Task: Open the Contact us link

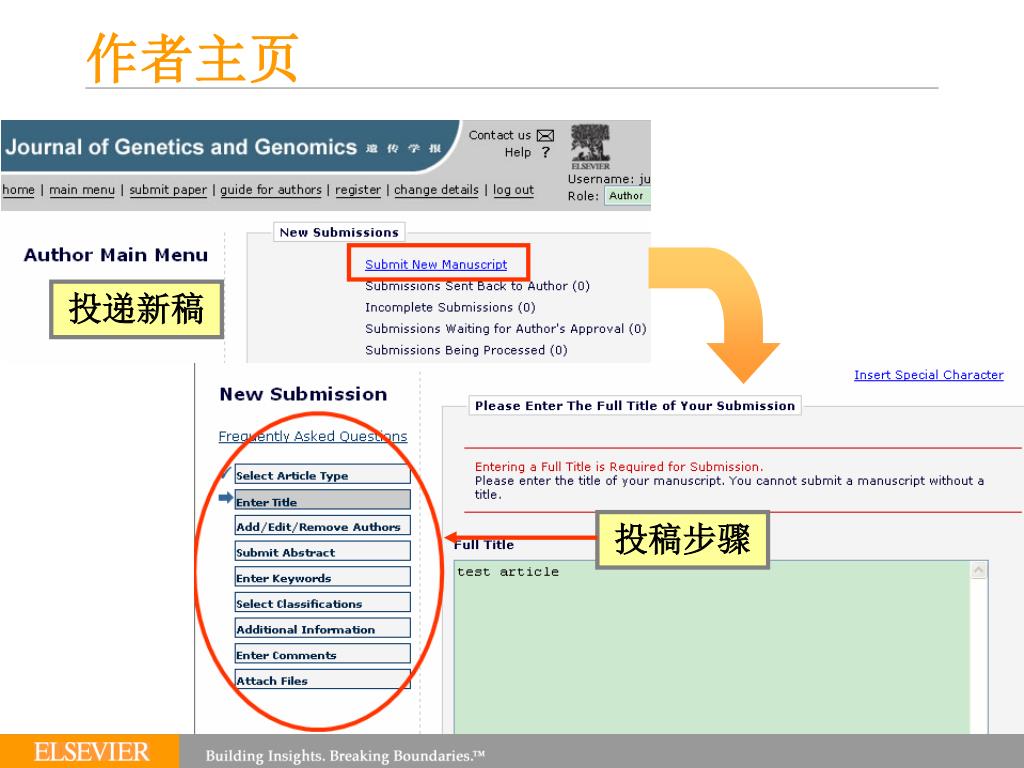Action: (x=500, y=135)
